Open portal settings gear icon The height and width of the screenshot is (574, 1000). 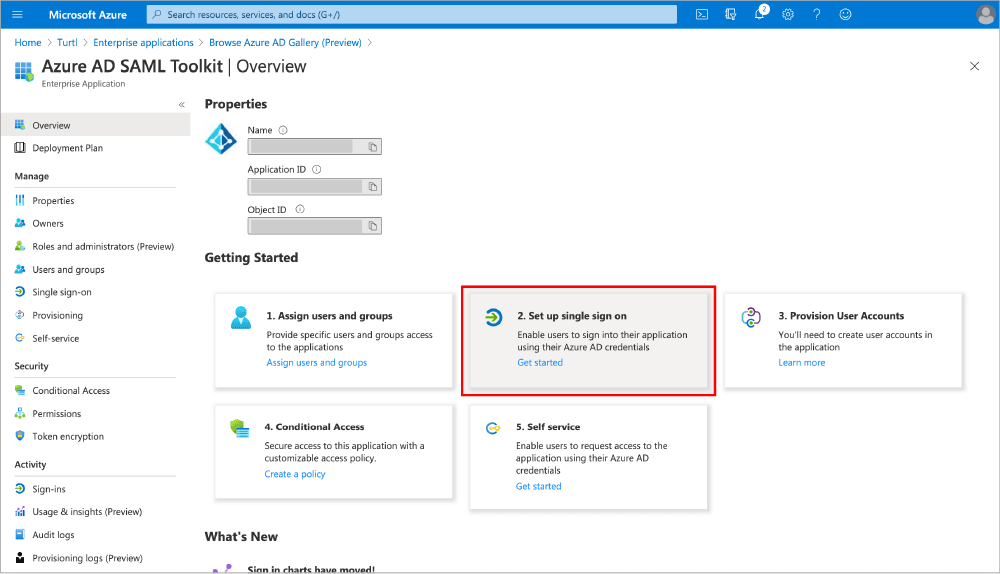[x=788, y=14]
